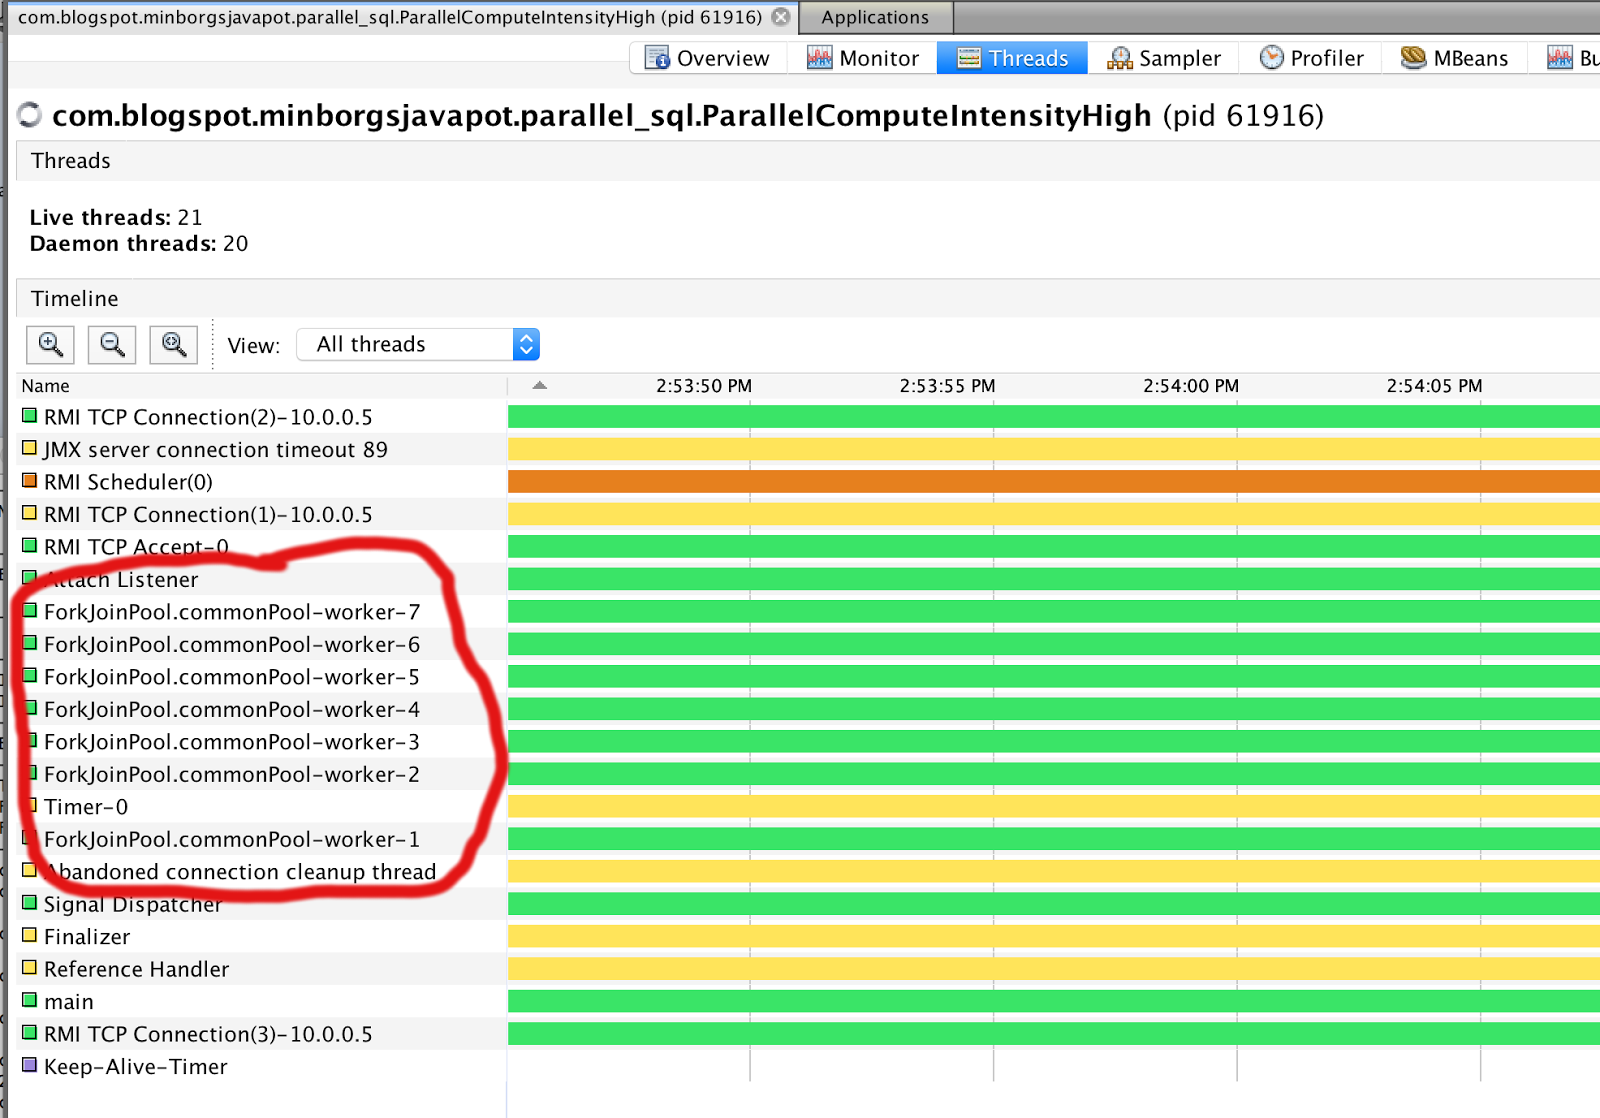Click the zoom out magnifier icon
The height and width of the screenshot is (1118, 1600).
click(112, 345)
